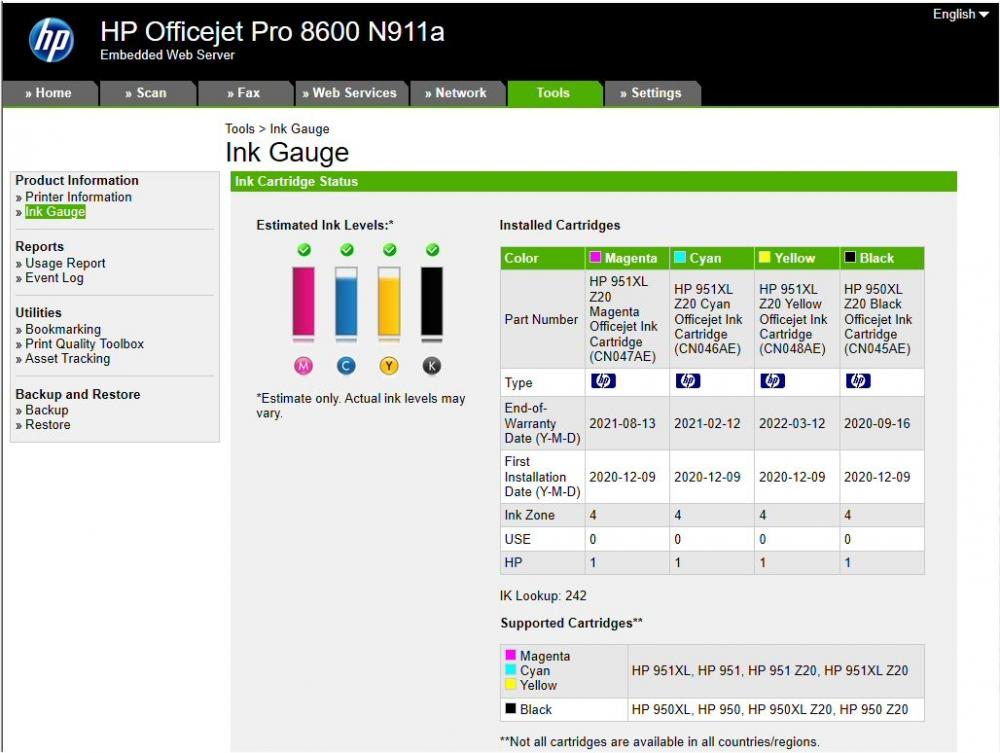Open the Scan tab
Screen dimensions: 1000x753
tap(146, 93)
